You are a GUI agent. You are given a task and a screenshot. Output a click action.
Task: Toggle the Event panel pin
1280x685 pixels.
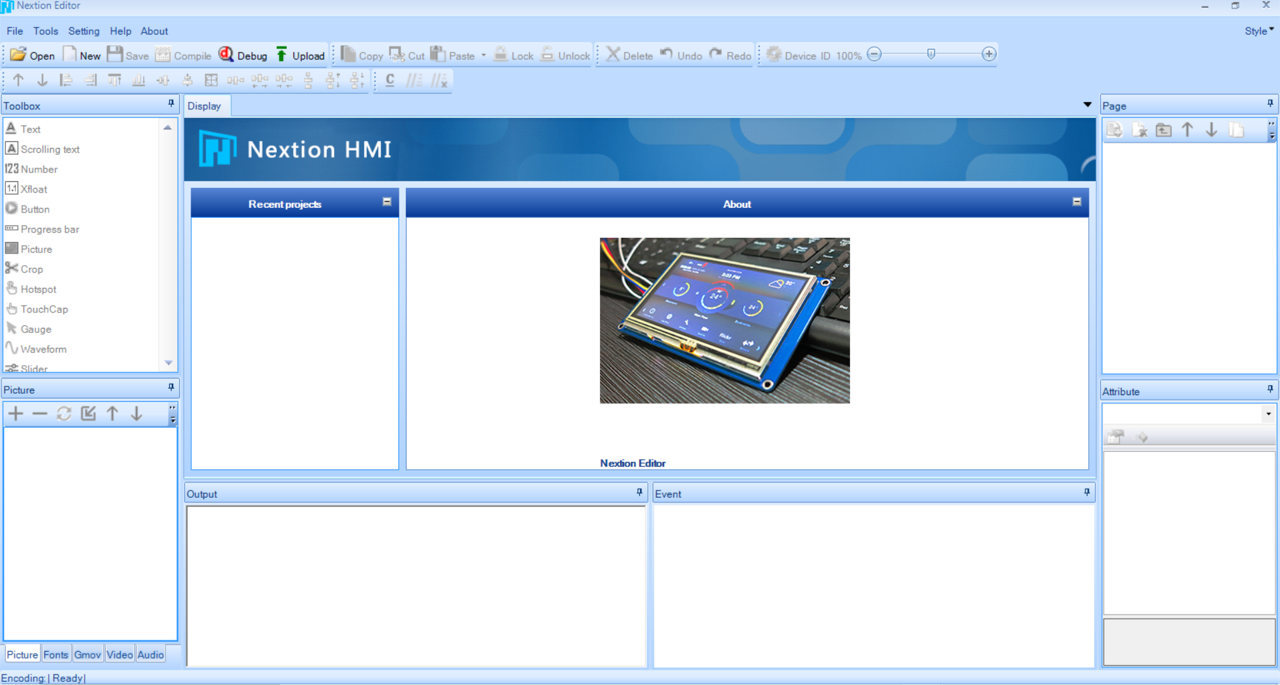point(1087,492)
